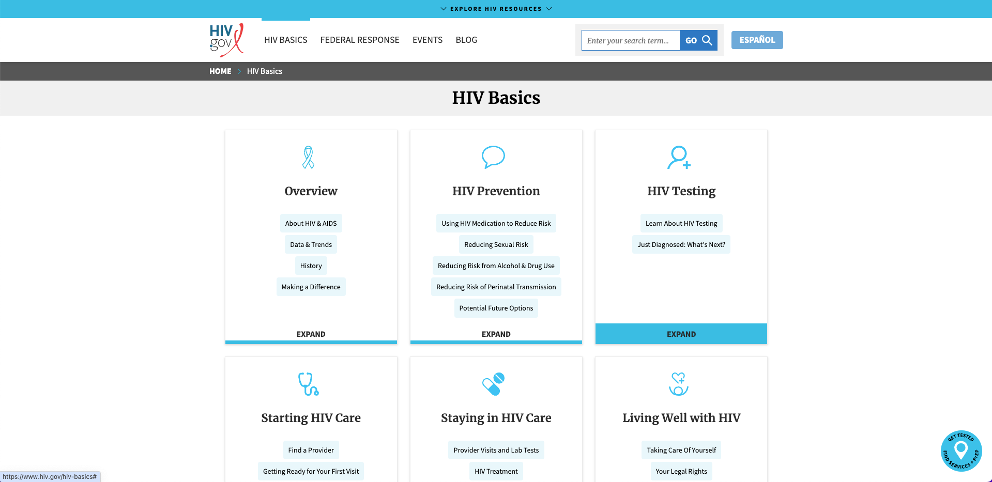Click the stethoscope Starting HIV Care icon
This screenshot has width=992, height=482.
click(x=308, y=384)
